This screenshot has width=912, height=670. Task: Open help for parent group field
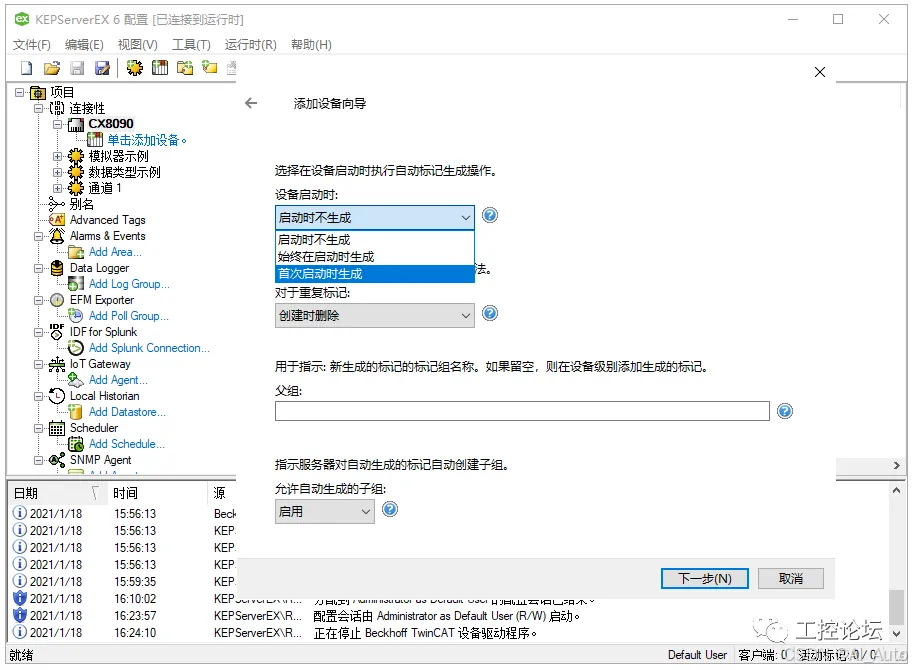pos(785,411)
